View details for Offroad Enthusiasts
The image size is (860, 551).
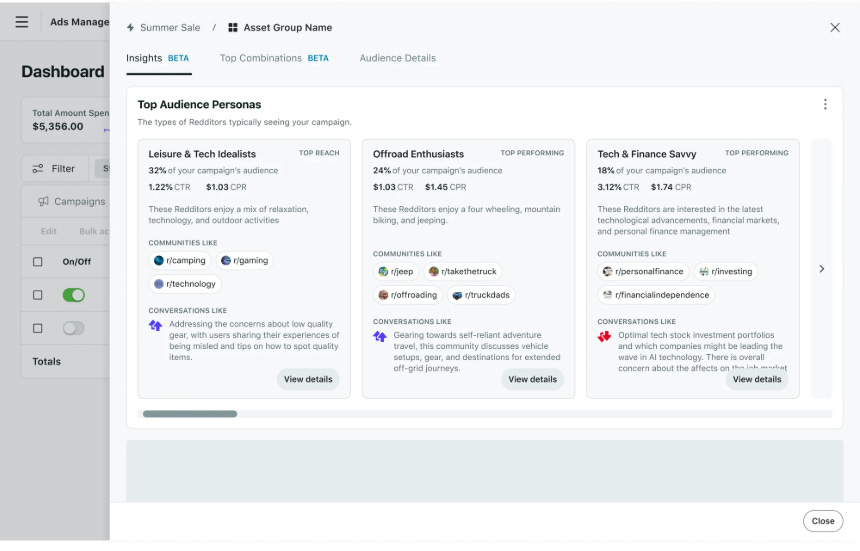point(533,379)
